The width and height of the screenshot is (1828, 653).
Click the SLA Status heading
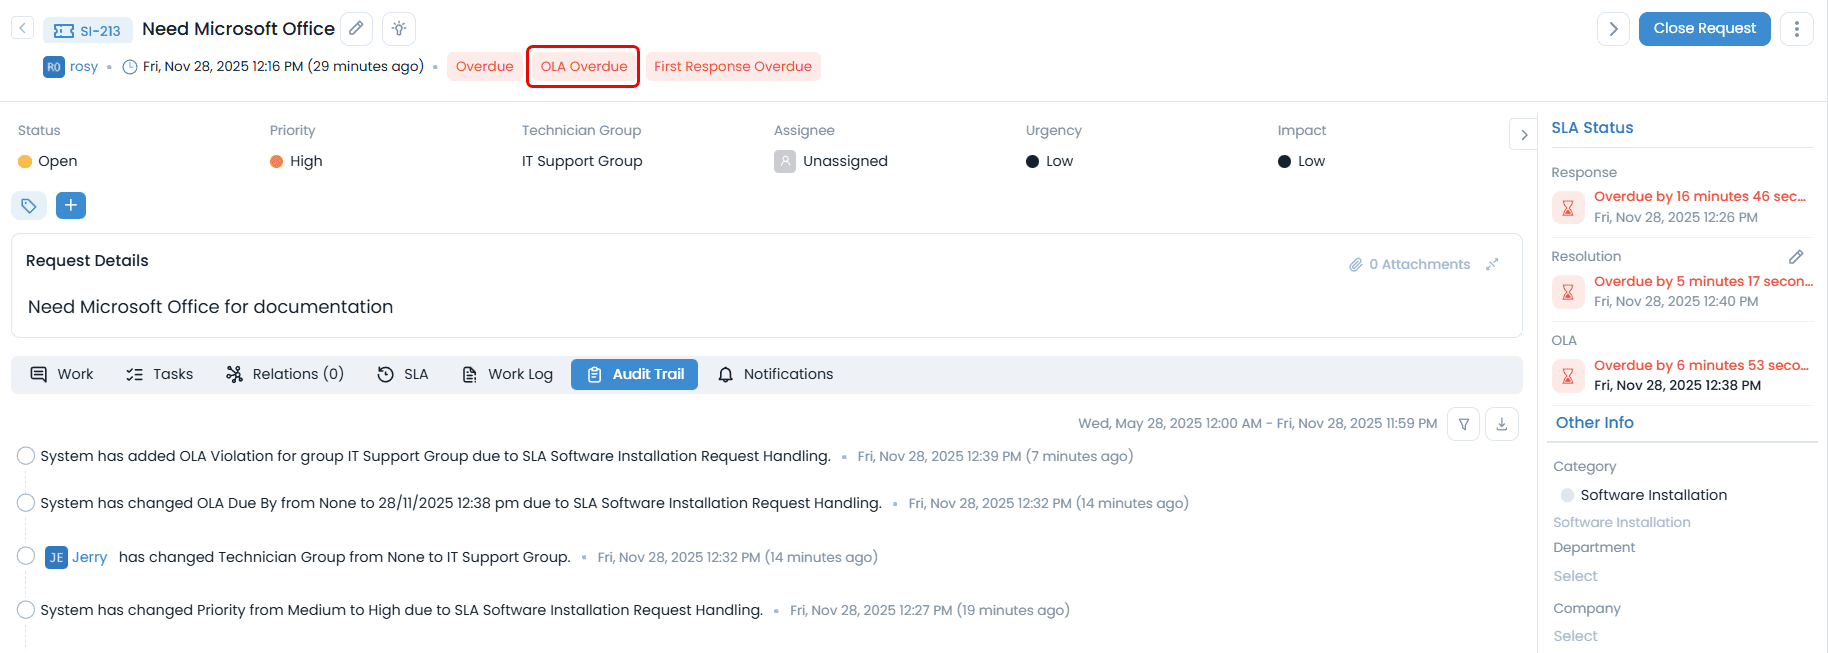point(1592,128)
